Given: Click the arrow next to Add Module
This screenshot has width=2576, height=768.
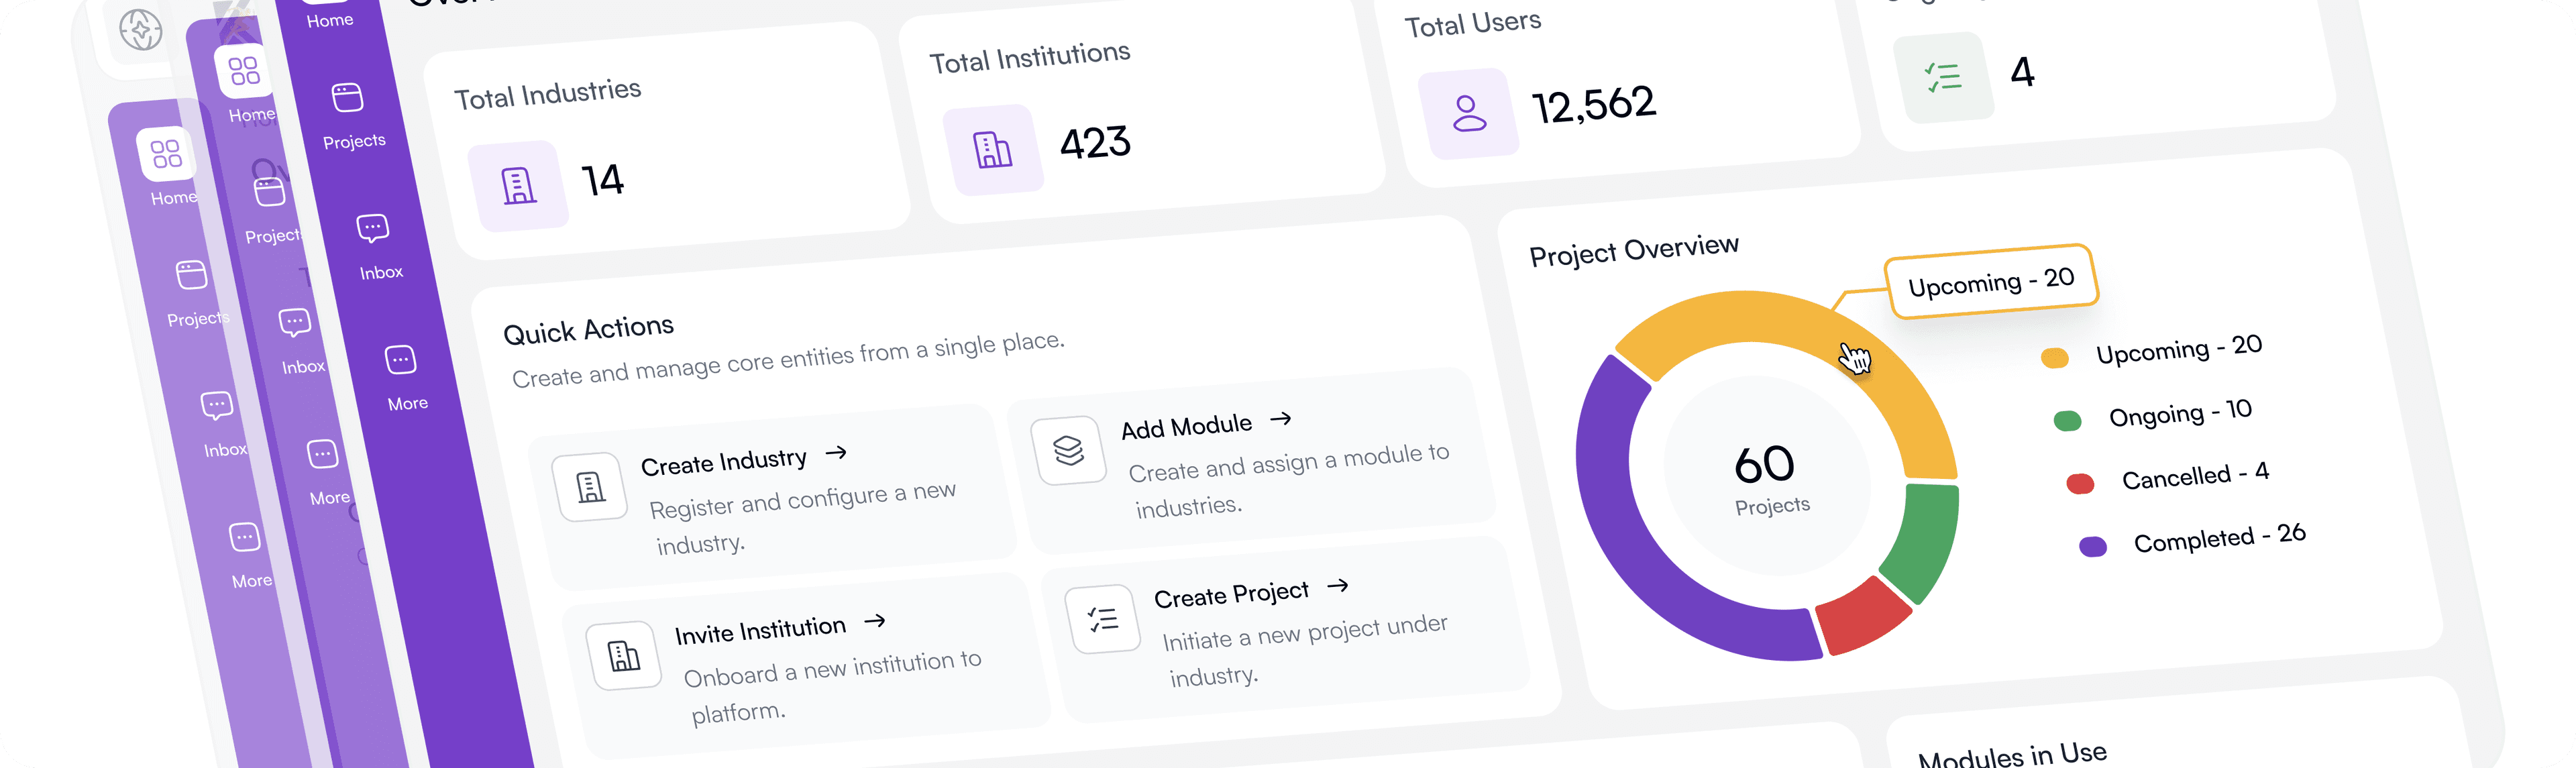Looking at the screenshot, I should click(x=1280, y=419).
